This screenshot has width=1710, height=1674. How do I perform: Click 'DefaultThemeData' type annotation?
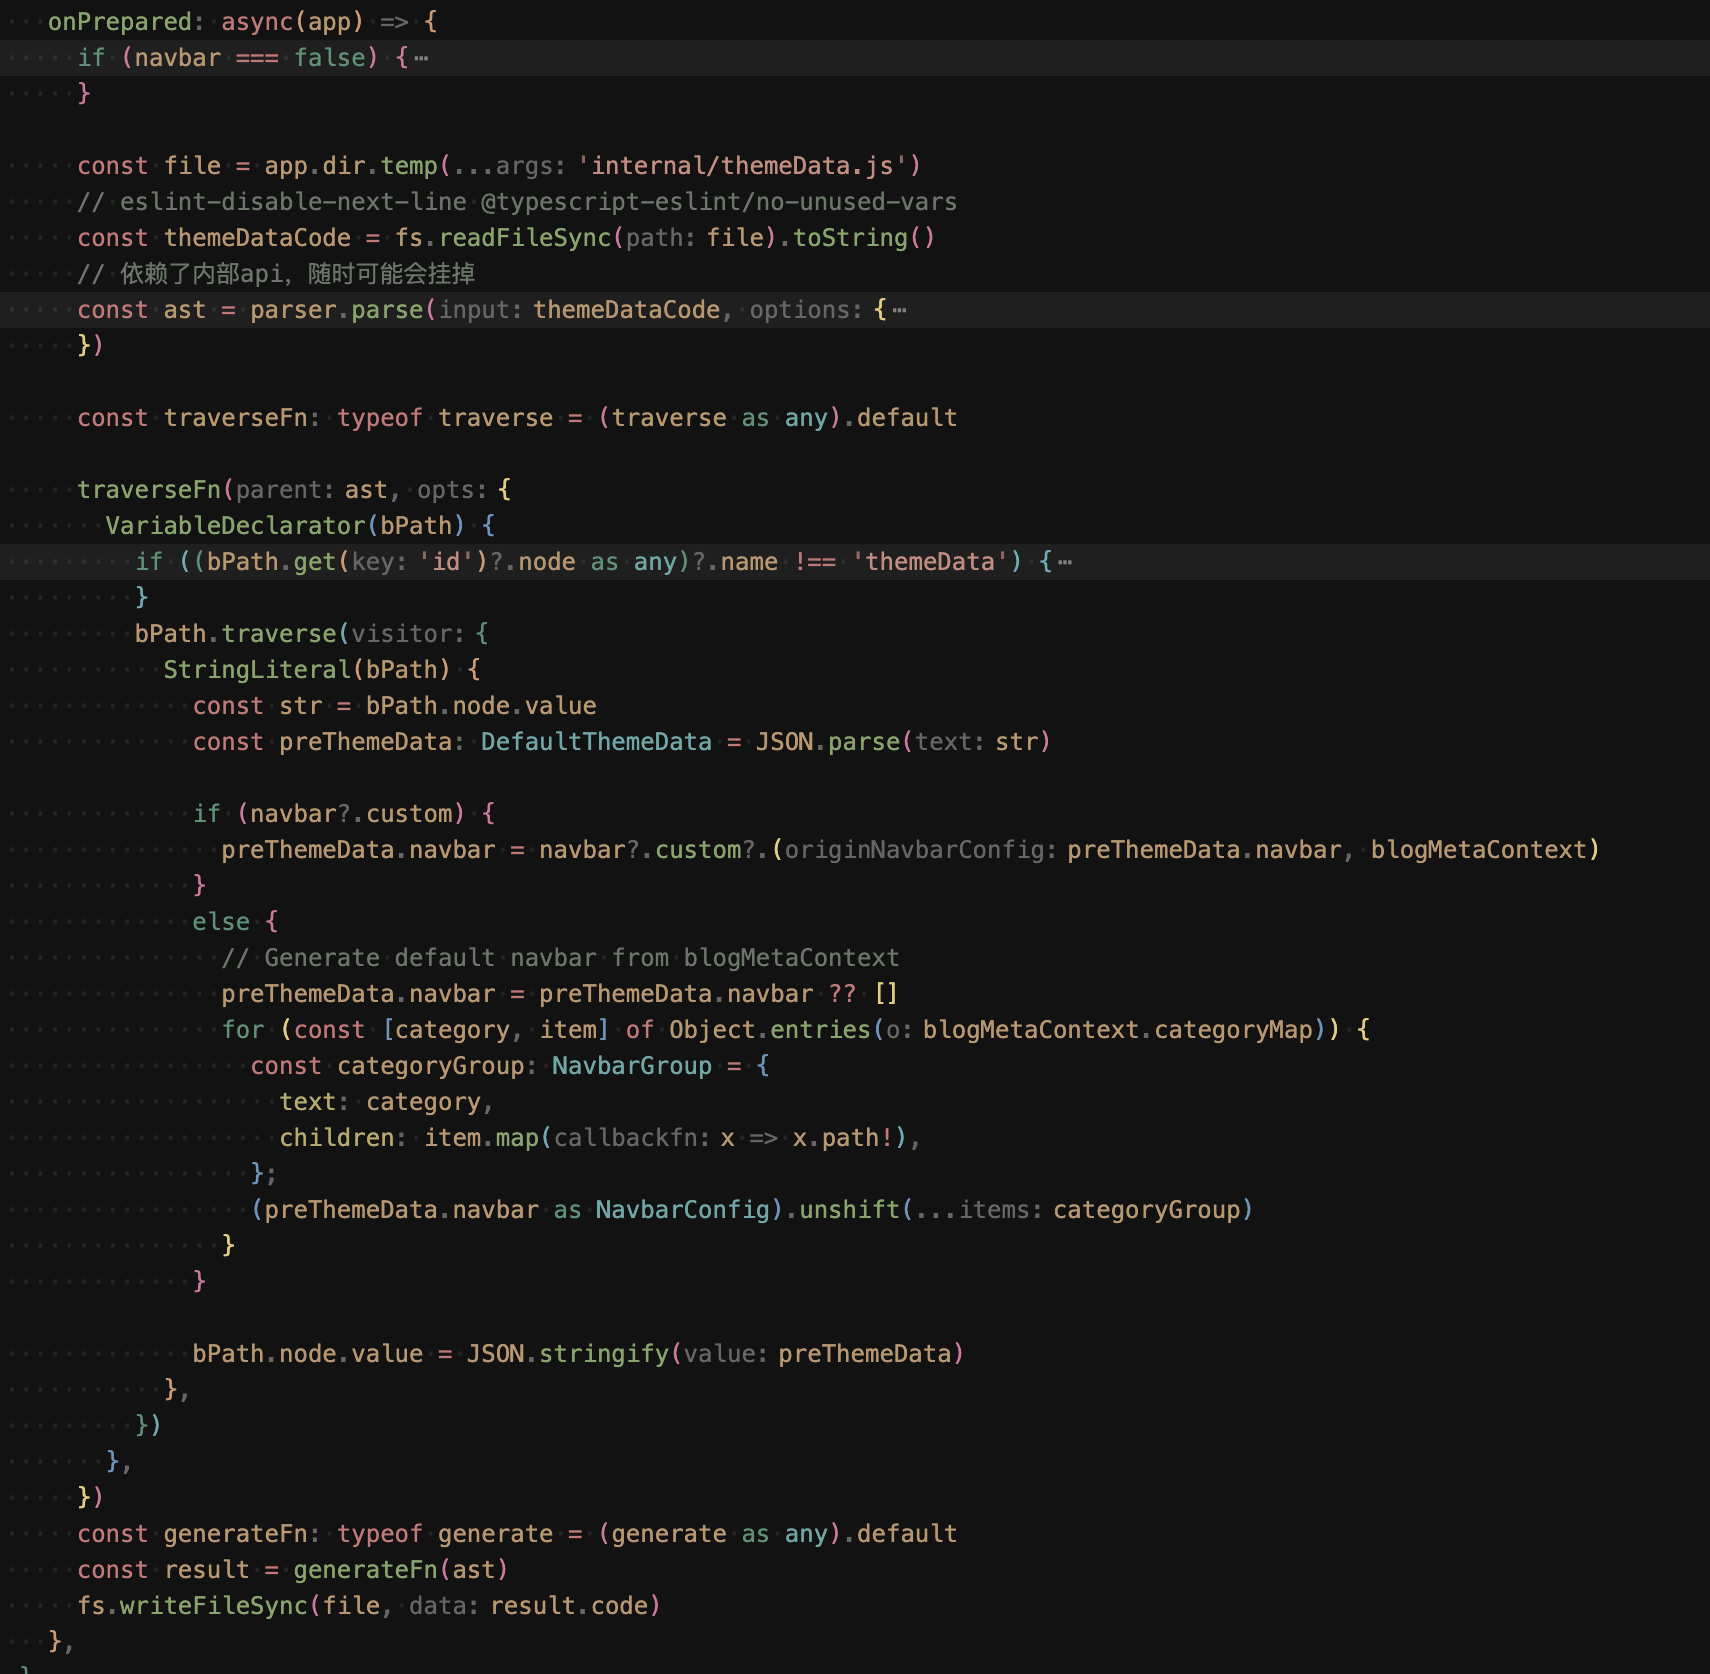597,742
